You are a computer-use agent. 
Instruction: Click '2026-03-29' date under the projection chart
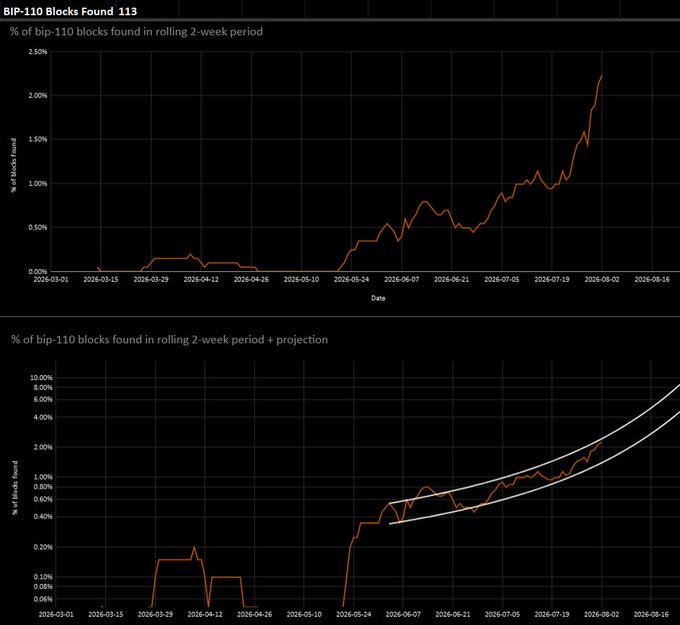tap(155, 614)
